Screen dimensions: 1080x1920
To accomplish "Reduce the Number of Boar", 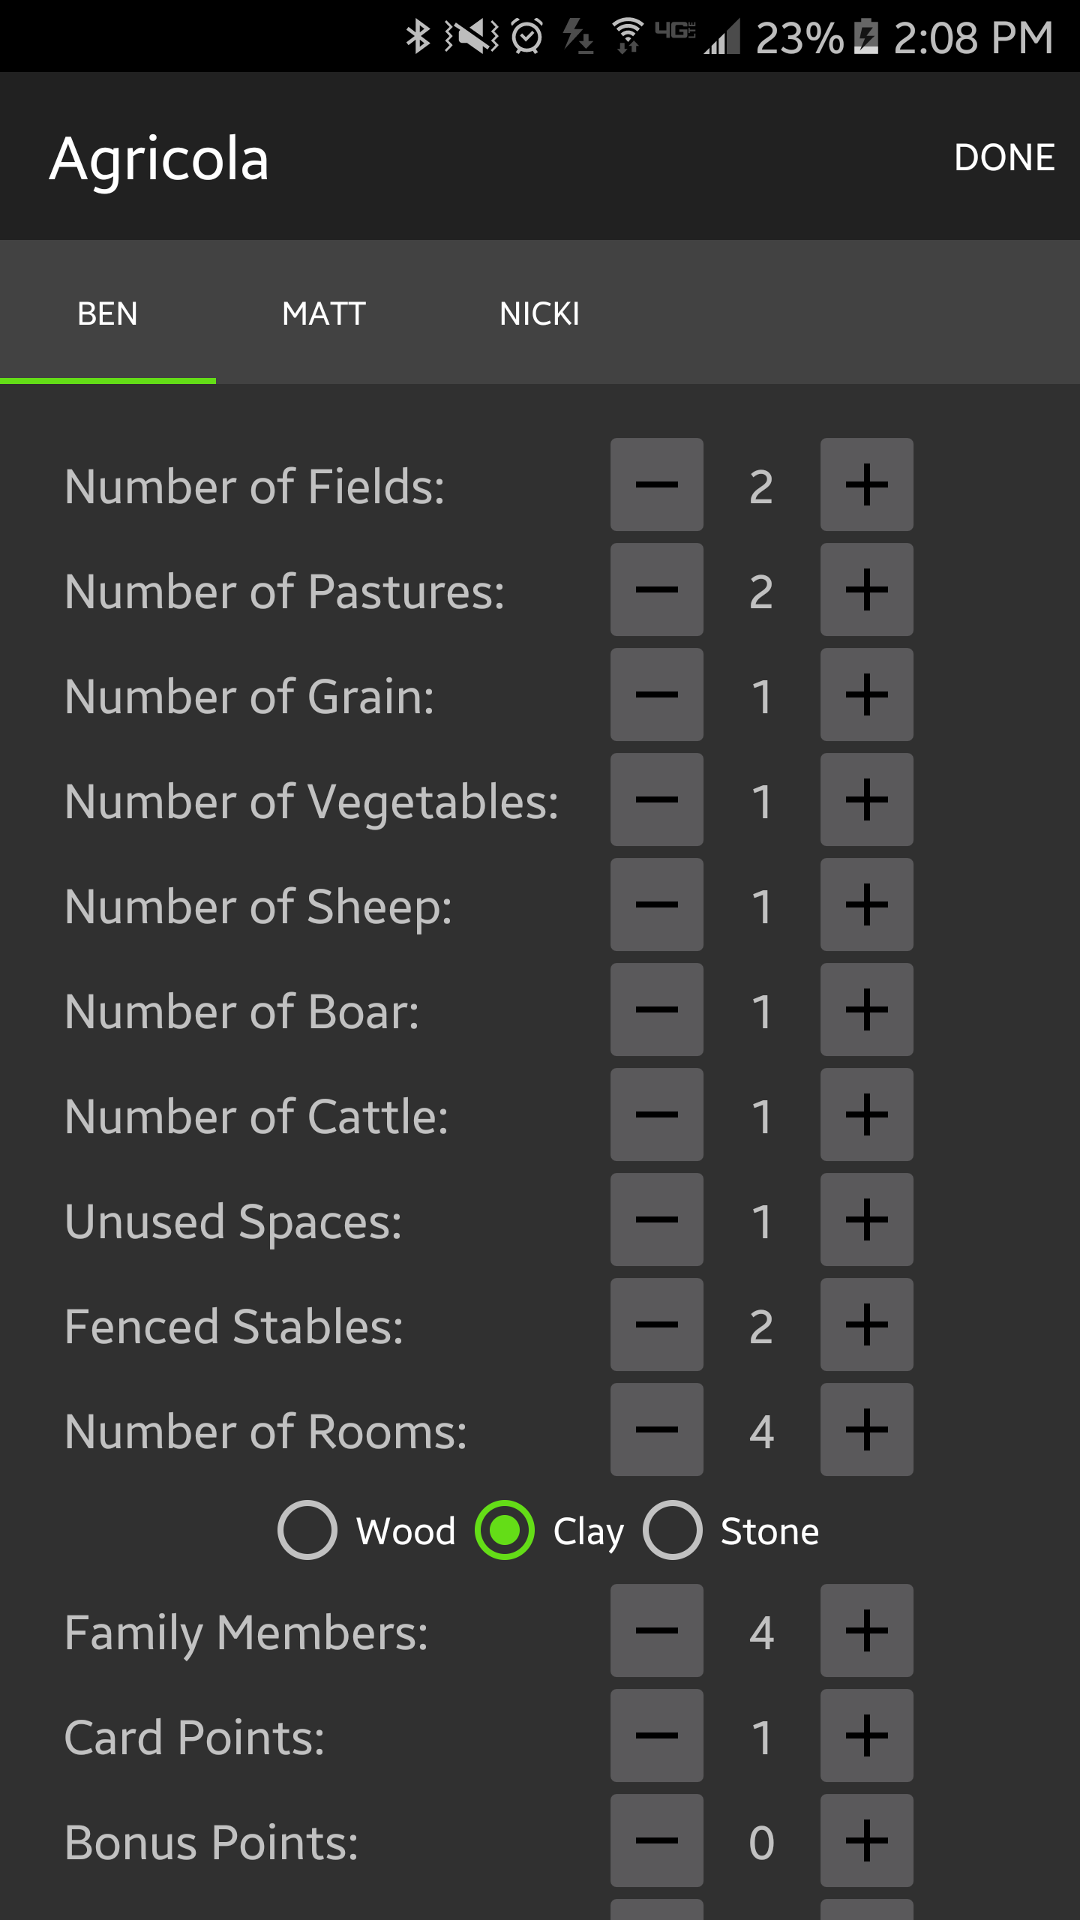I will coord(657,1010).
